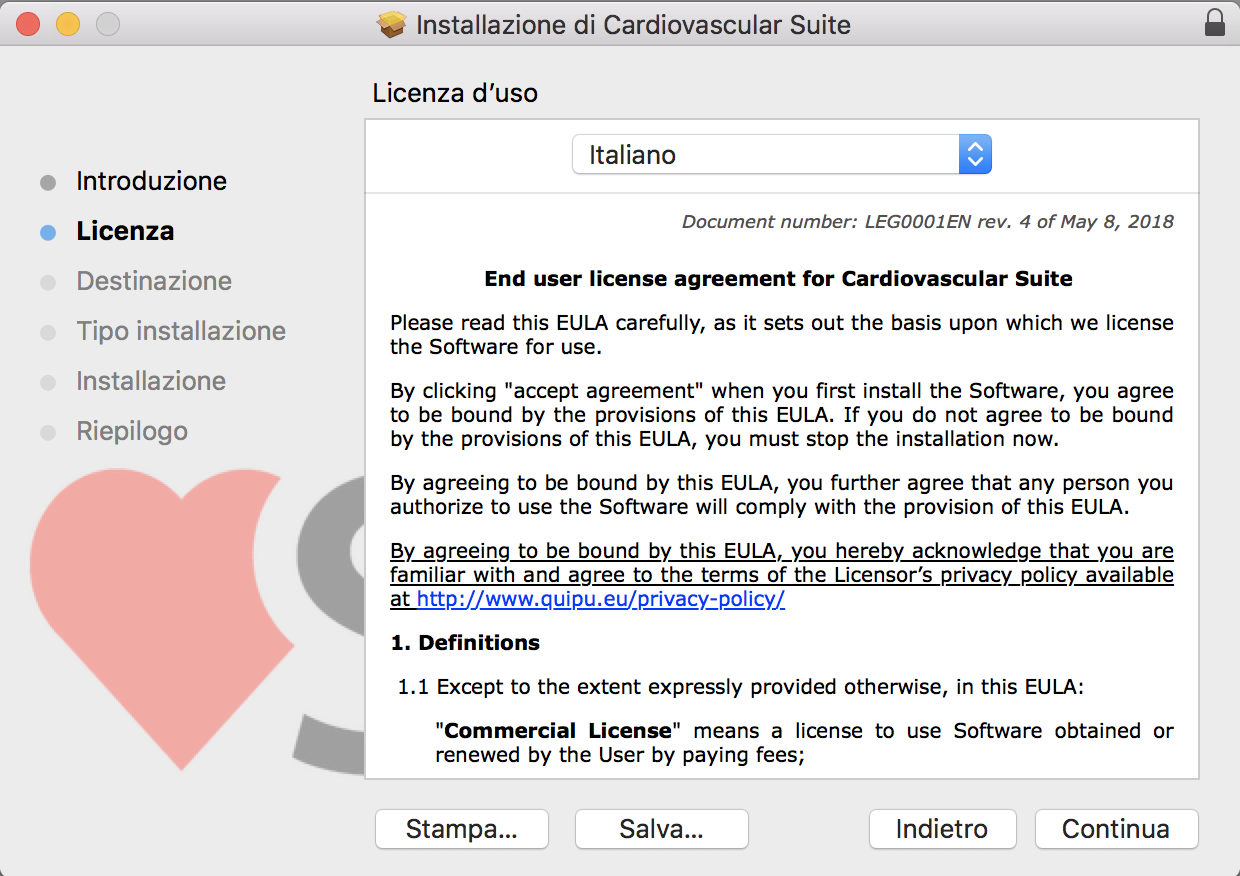Click the Tipo installazione step
The image size is (1240, 876).
click(181, 331)
